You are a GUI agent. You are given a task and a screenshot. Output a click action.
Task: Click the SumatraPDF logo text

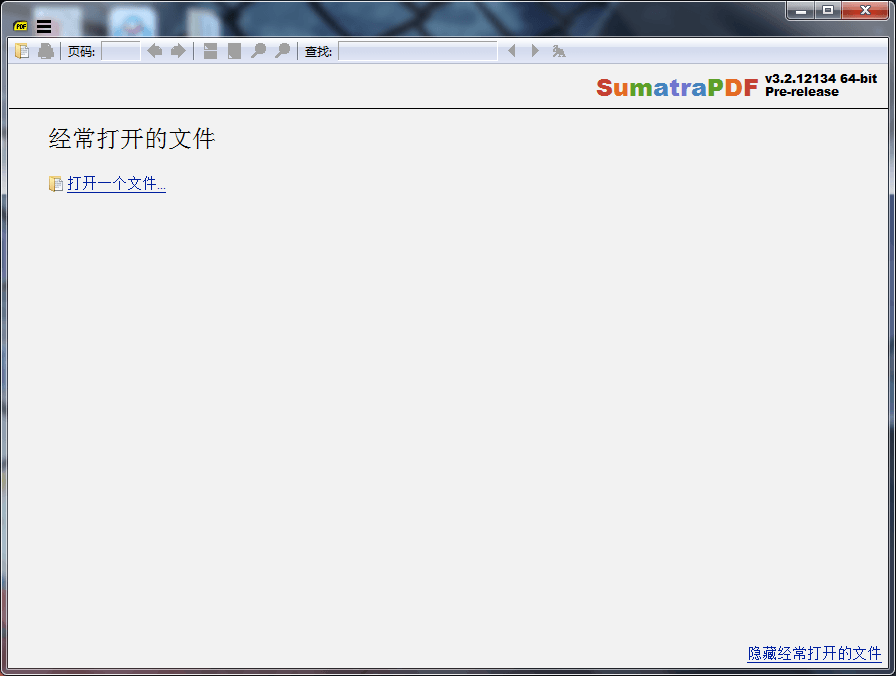677,88
